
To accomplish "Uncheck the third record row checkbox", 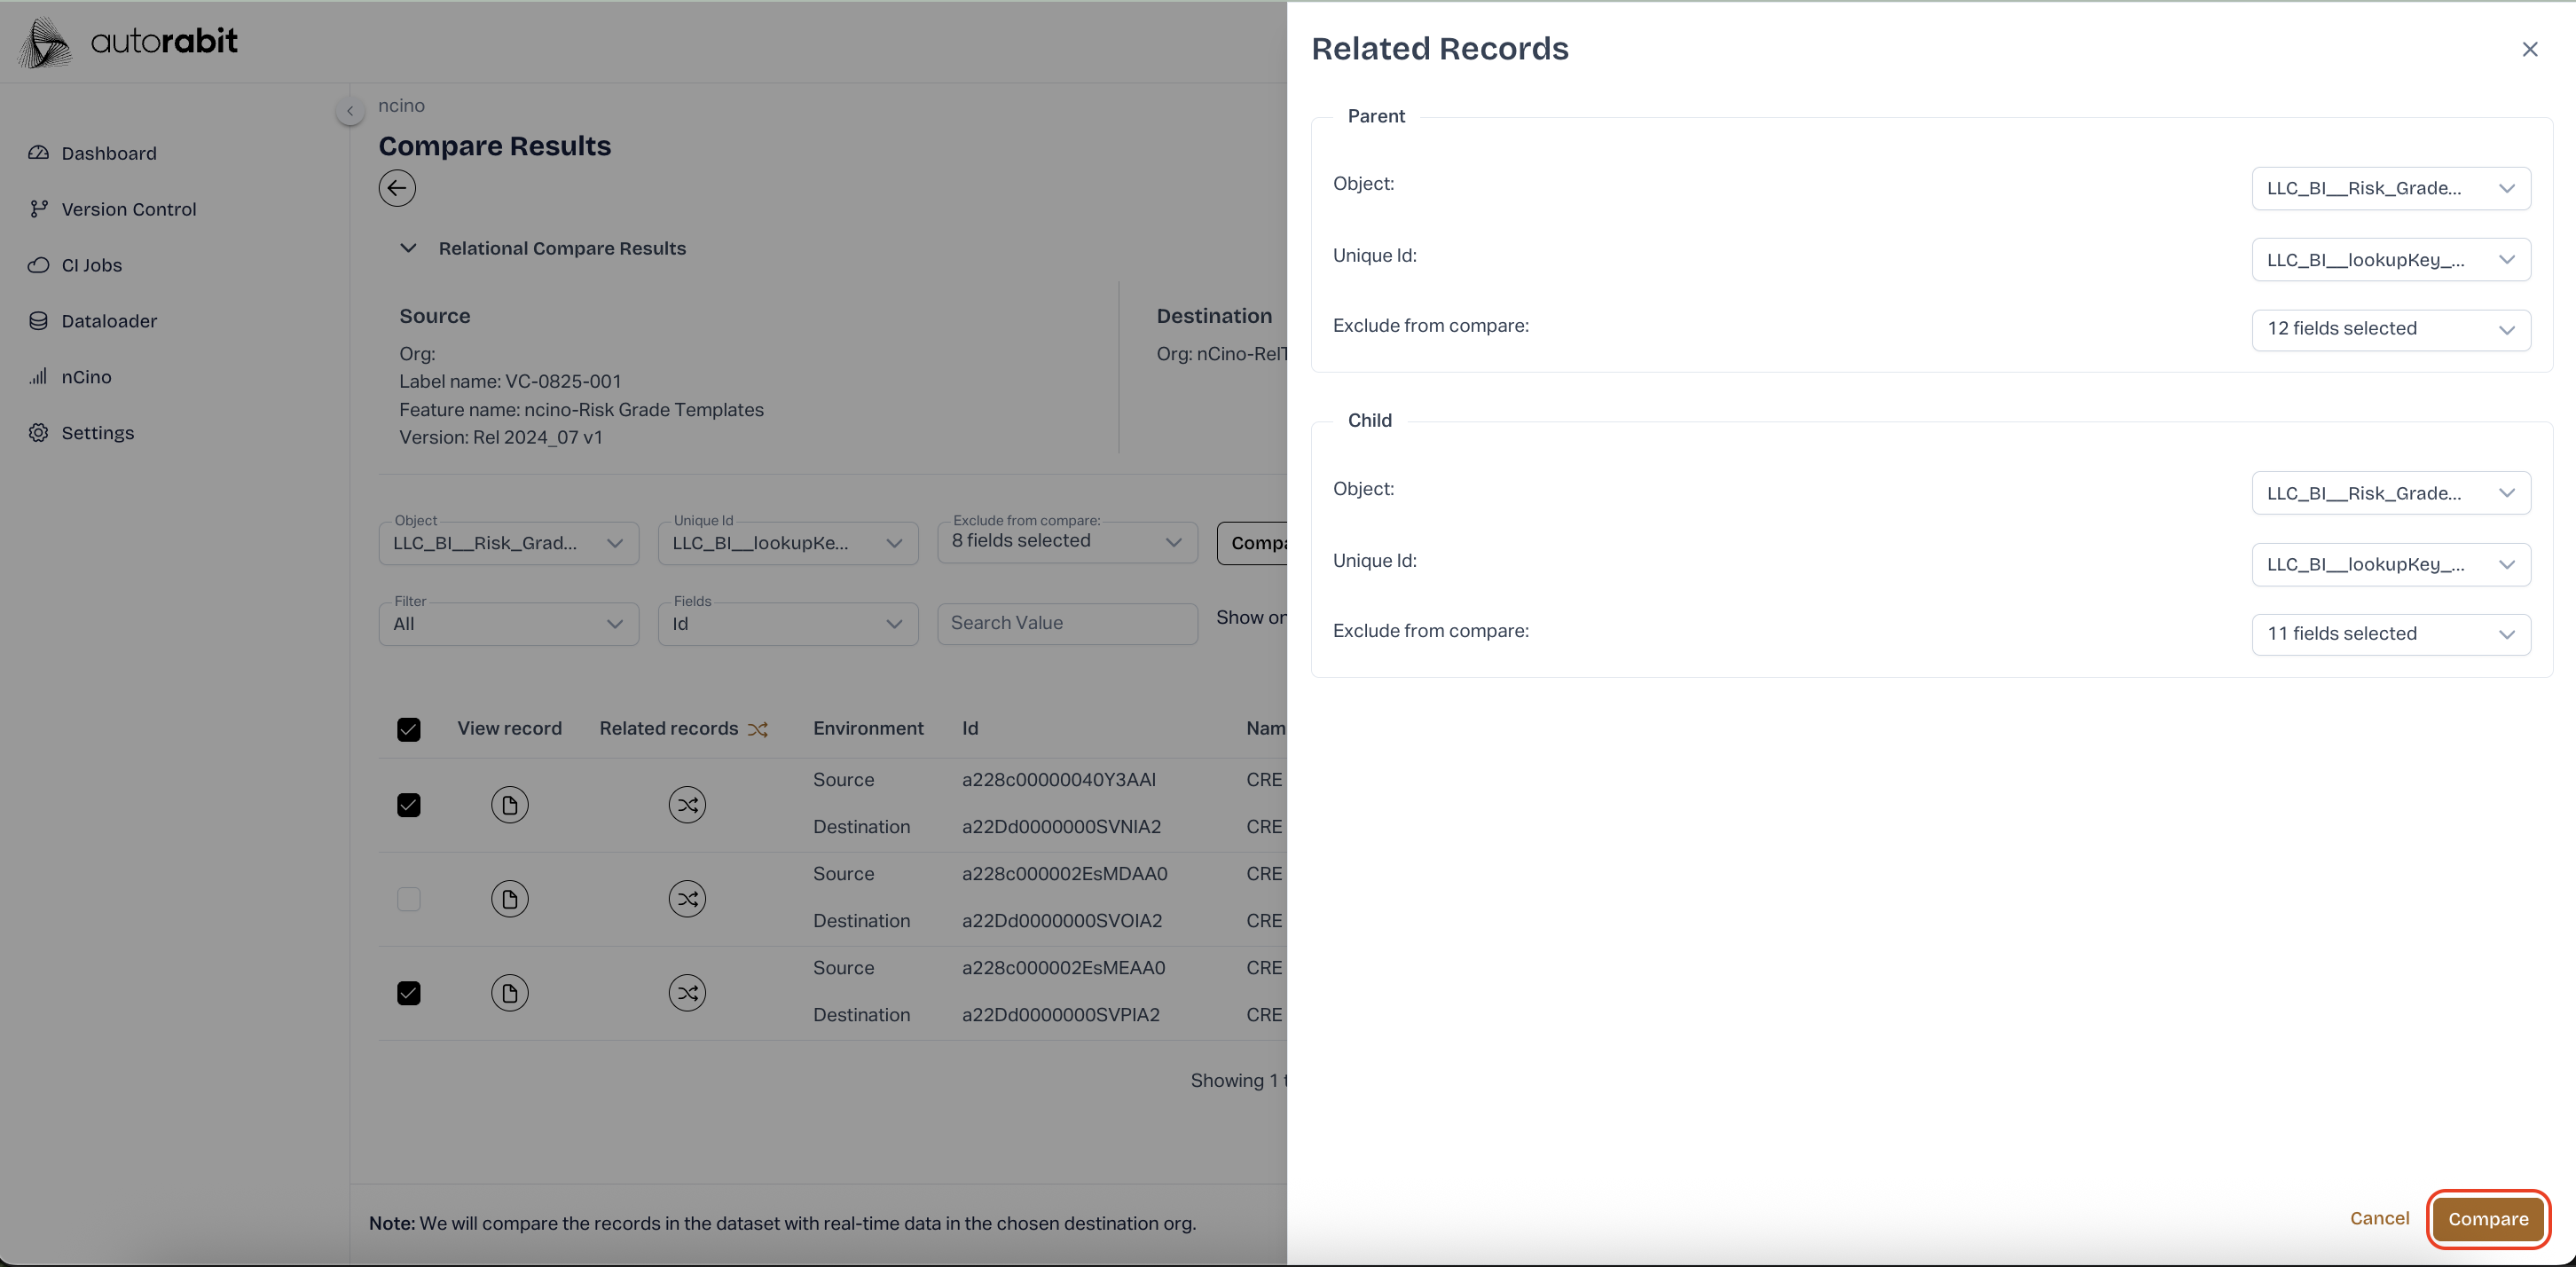I will coord(408,992).
